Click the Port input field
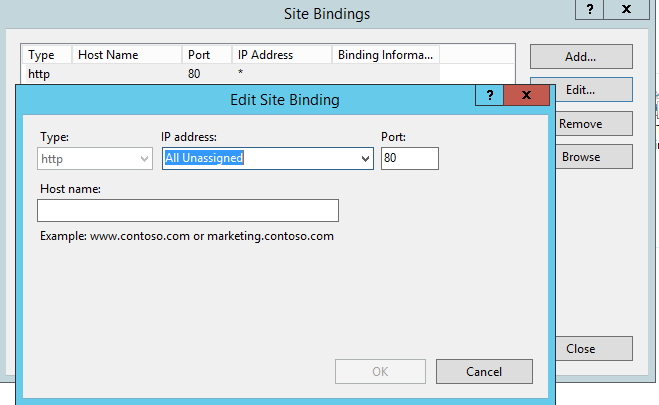 coord(409,158)
